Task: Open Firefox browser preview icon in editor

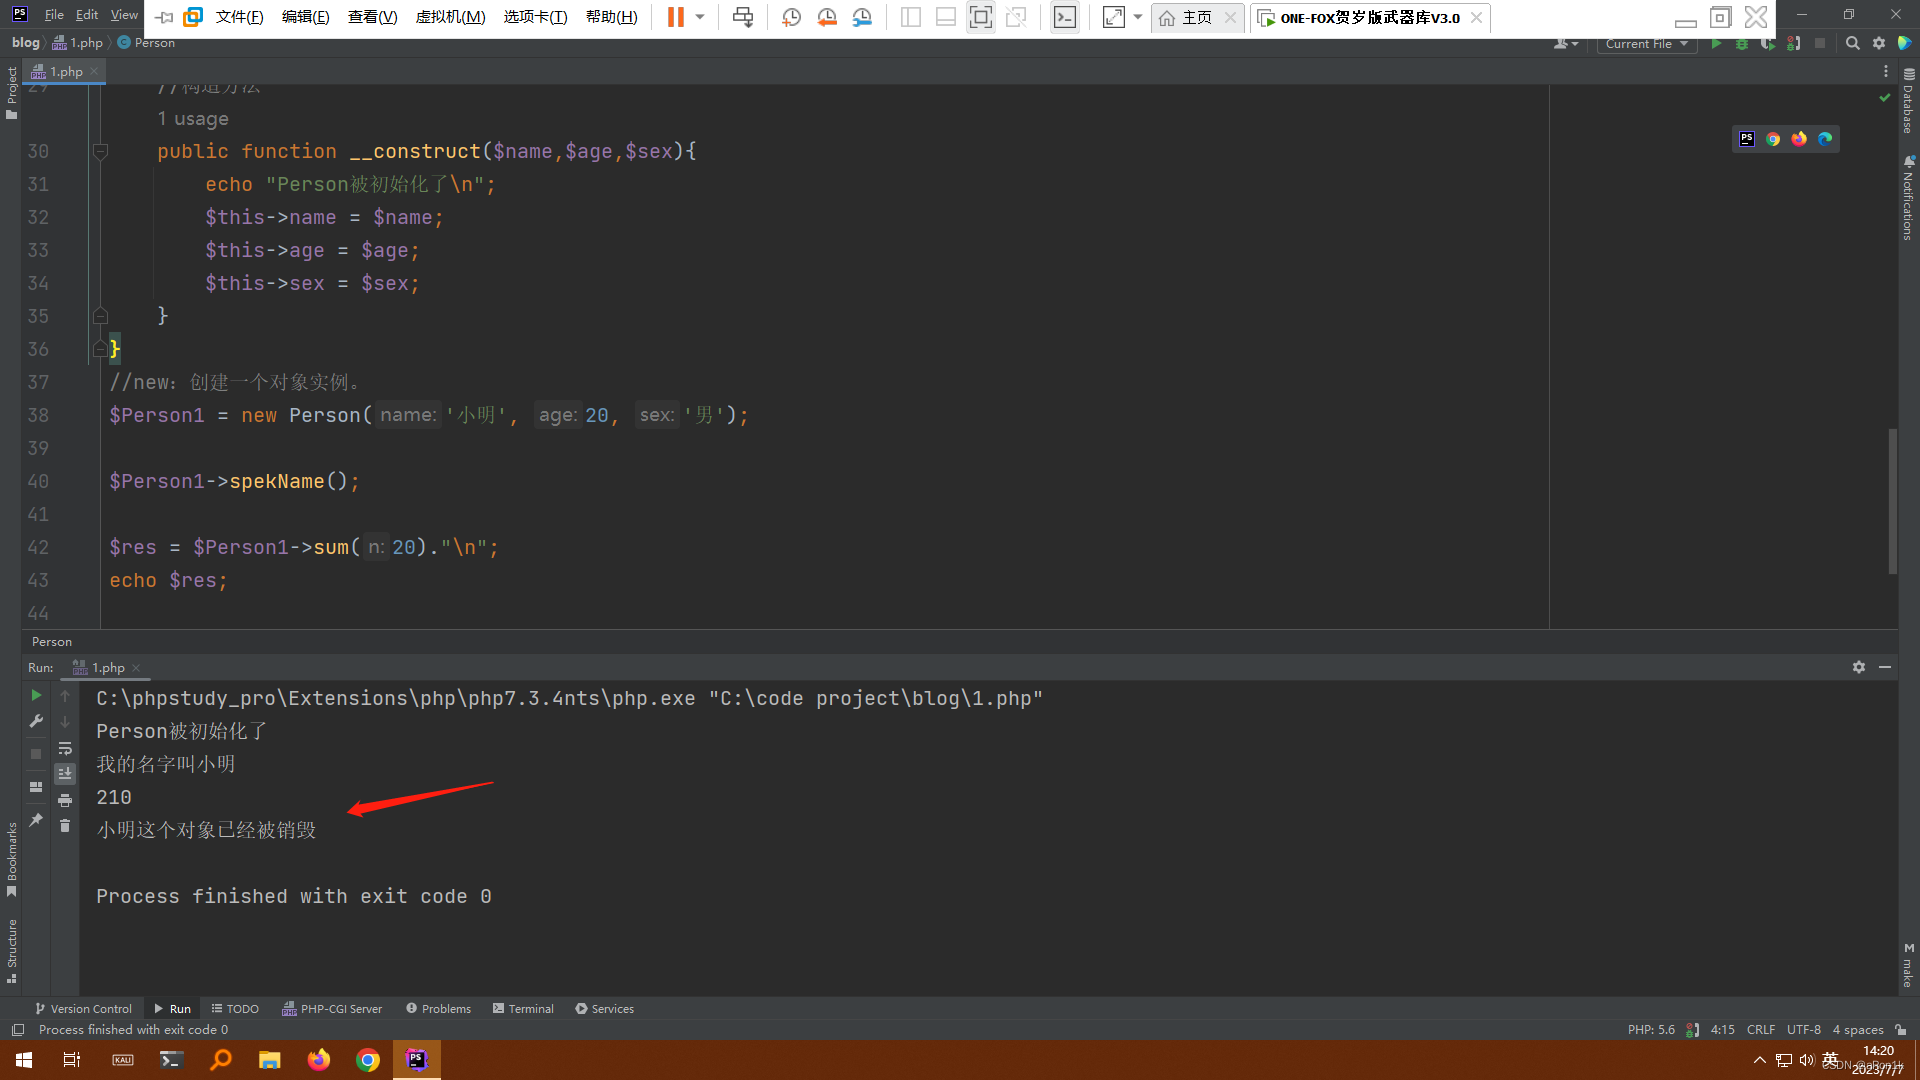Action: [x=1799, y=139]
